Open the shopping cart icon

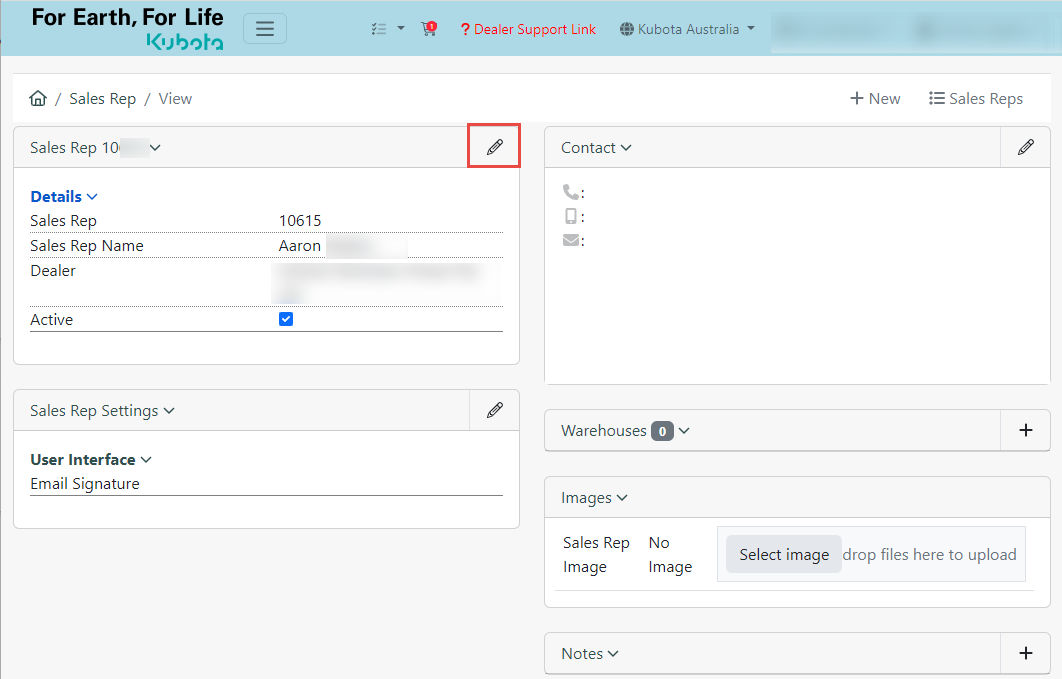[429, 29]
